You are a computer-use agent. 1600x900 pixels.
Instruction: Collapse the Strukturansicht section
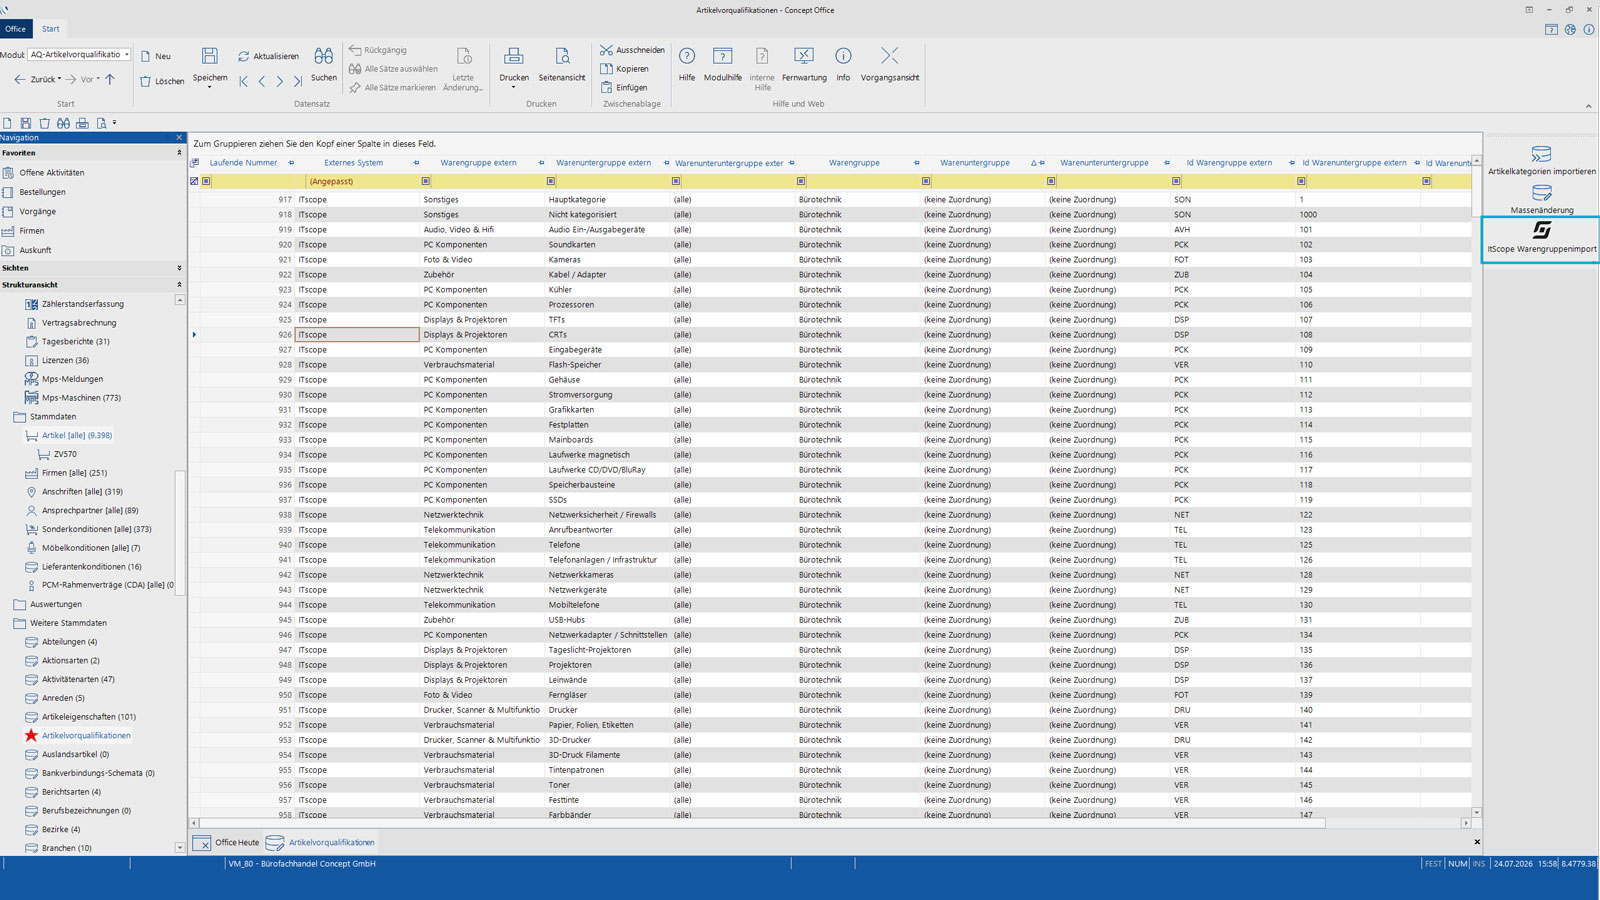[179, 285]
